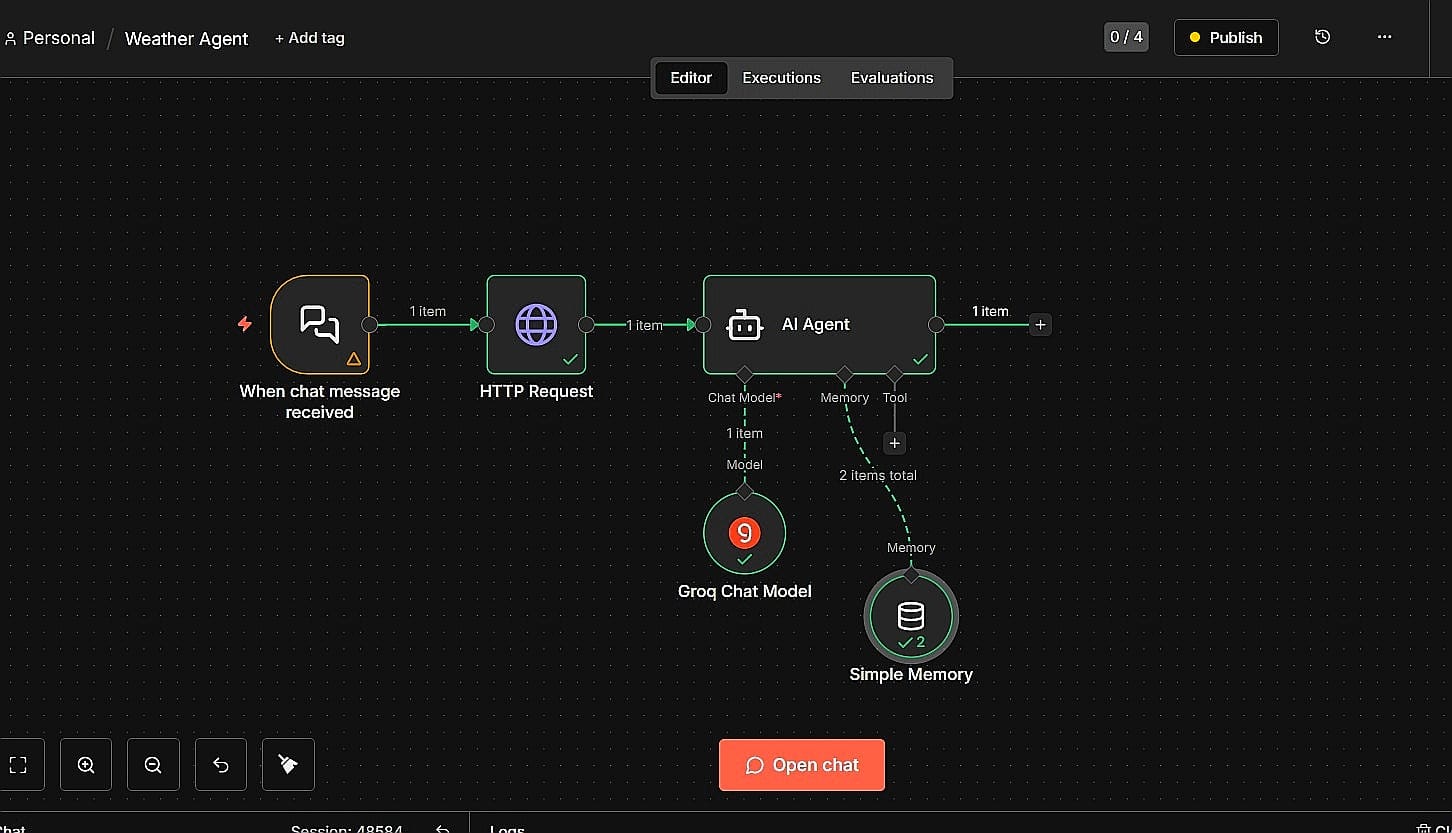Viewport: 1452px width, 833px height.
Task: Click the chat trigger node icon
Action: tap(320, 325)
